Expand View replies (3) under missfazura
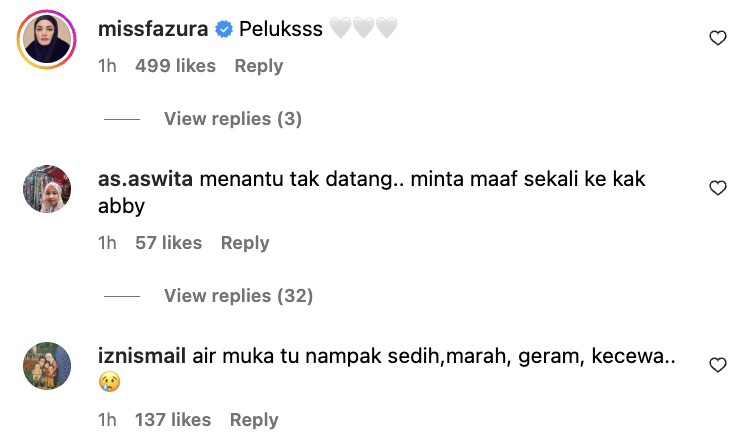This screenshot has height=444, width=740. tap(232, 119)
